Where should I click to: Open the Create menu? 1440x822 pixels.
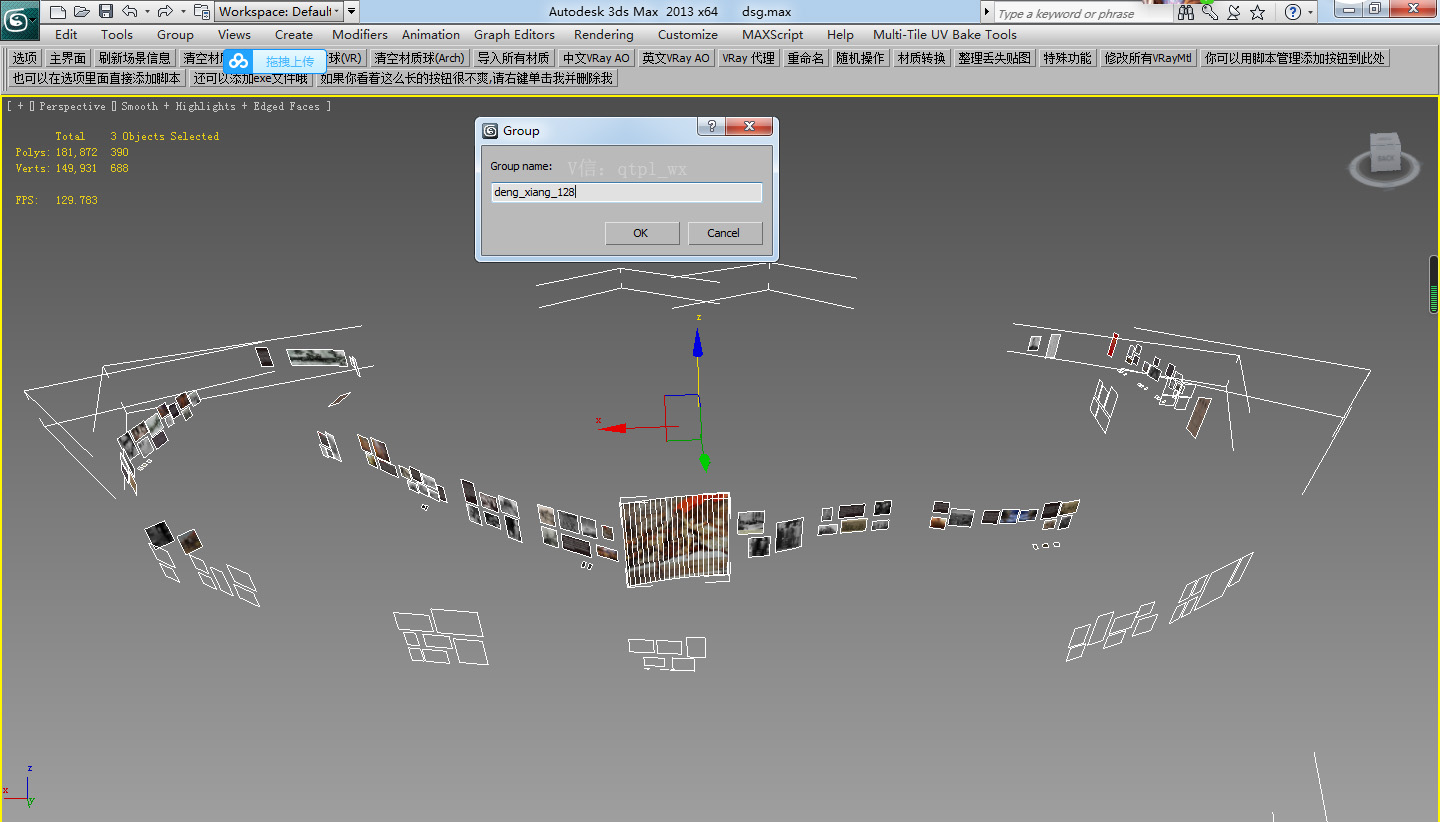tap(294, 34)
